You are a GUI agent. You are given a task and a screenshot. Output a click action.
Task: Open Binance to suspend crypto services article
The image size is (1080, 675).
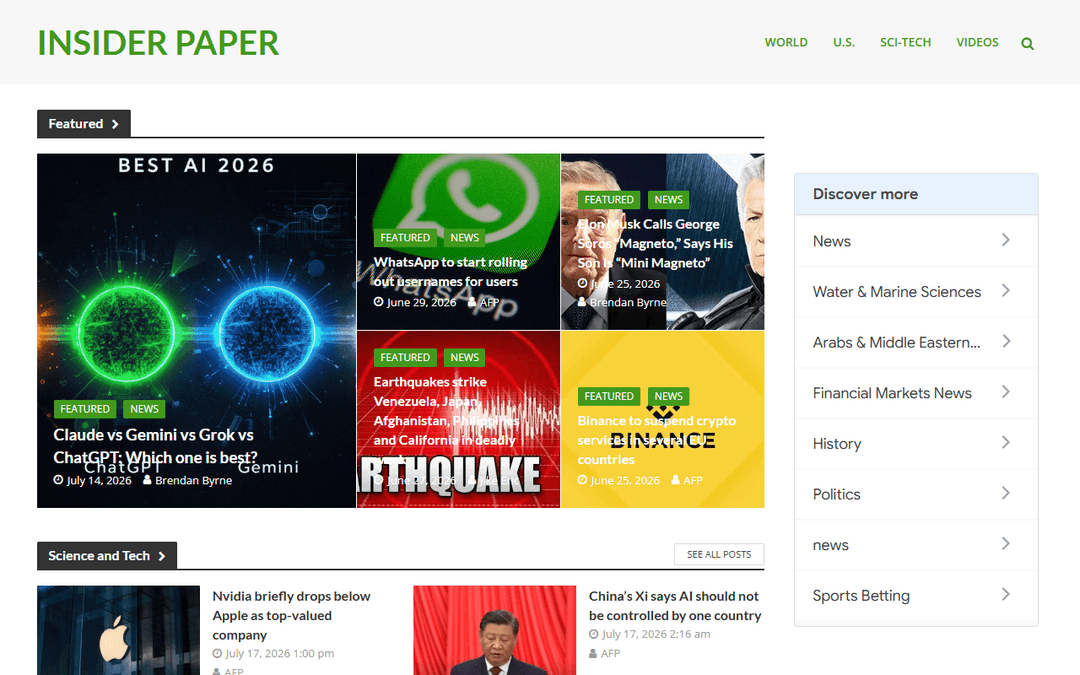coord(656,439)
